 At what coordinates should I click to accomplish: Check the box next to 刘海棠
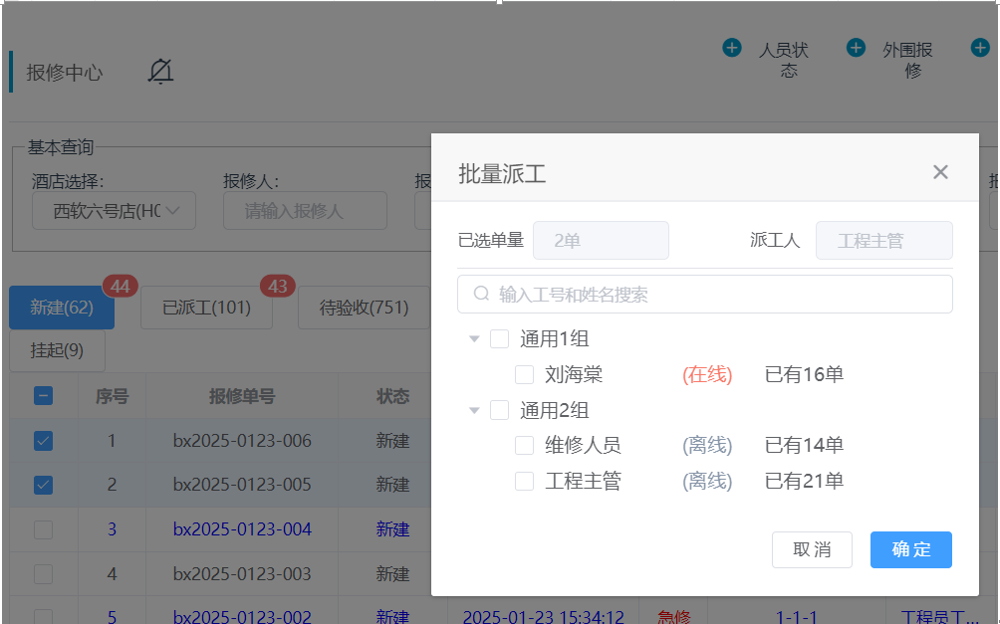524,375
